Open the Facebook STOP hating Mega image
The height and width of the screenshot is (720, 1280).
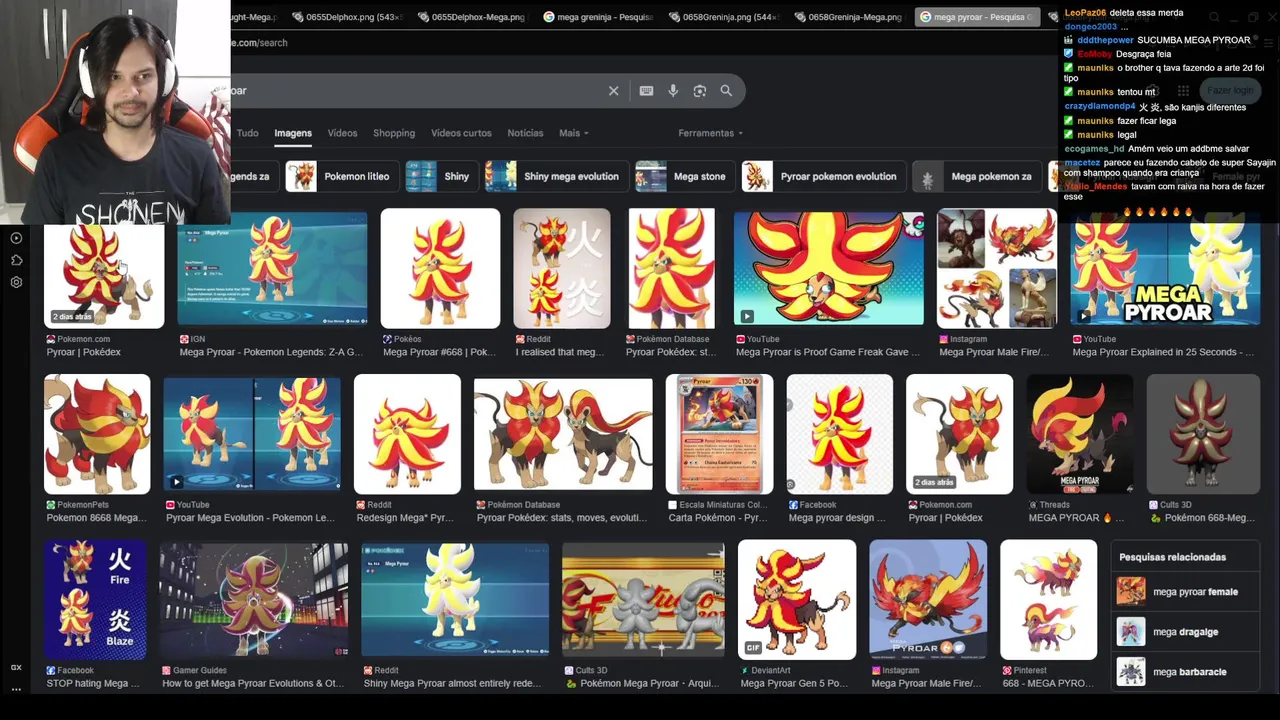[x=95, y=600]
